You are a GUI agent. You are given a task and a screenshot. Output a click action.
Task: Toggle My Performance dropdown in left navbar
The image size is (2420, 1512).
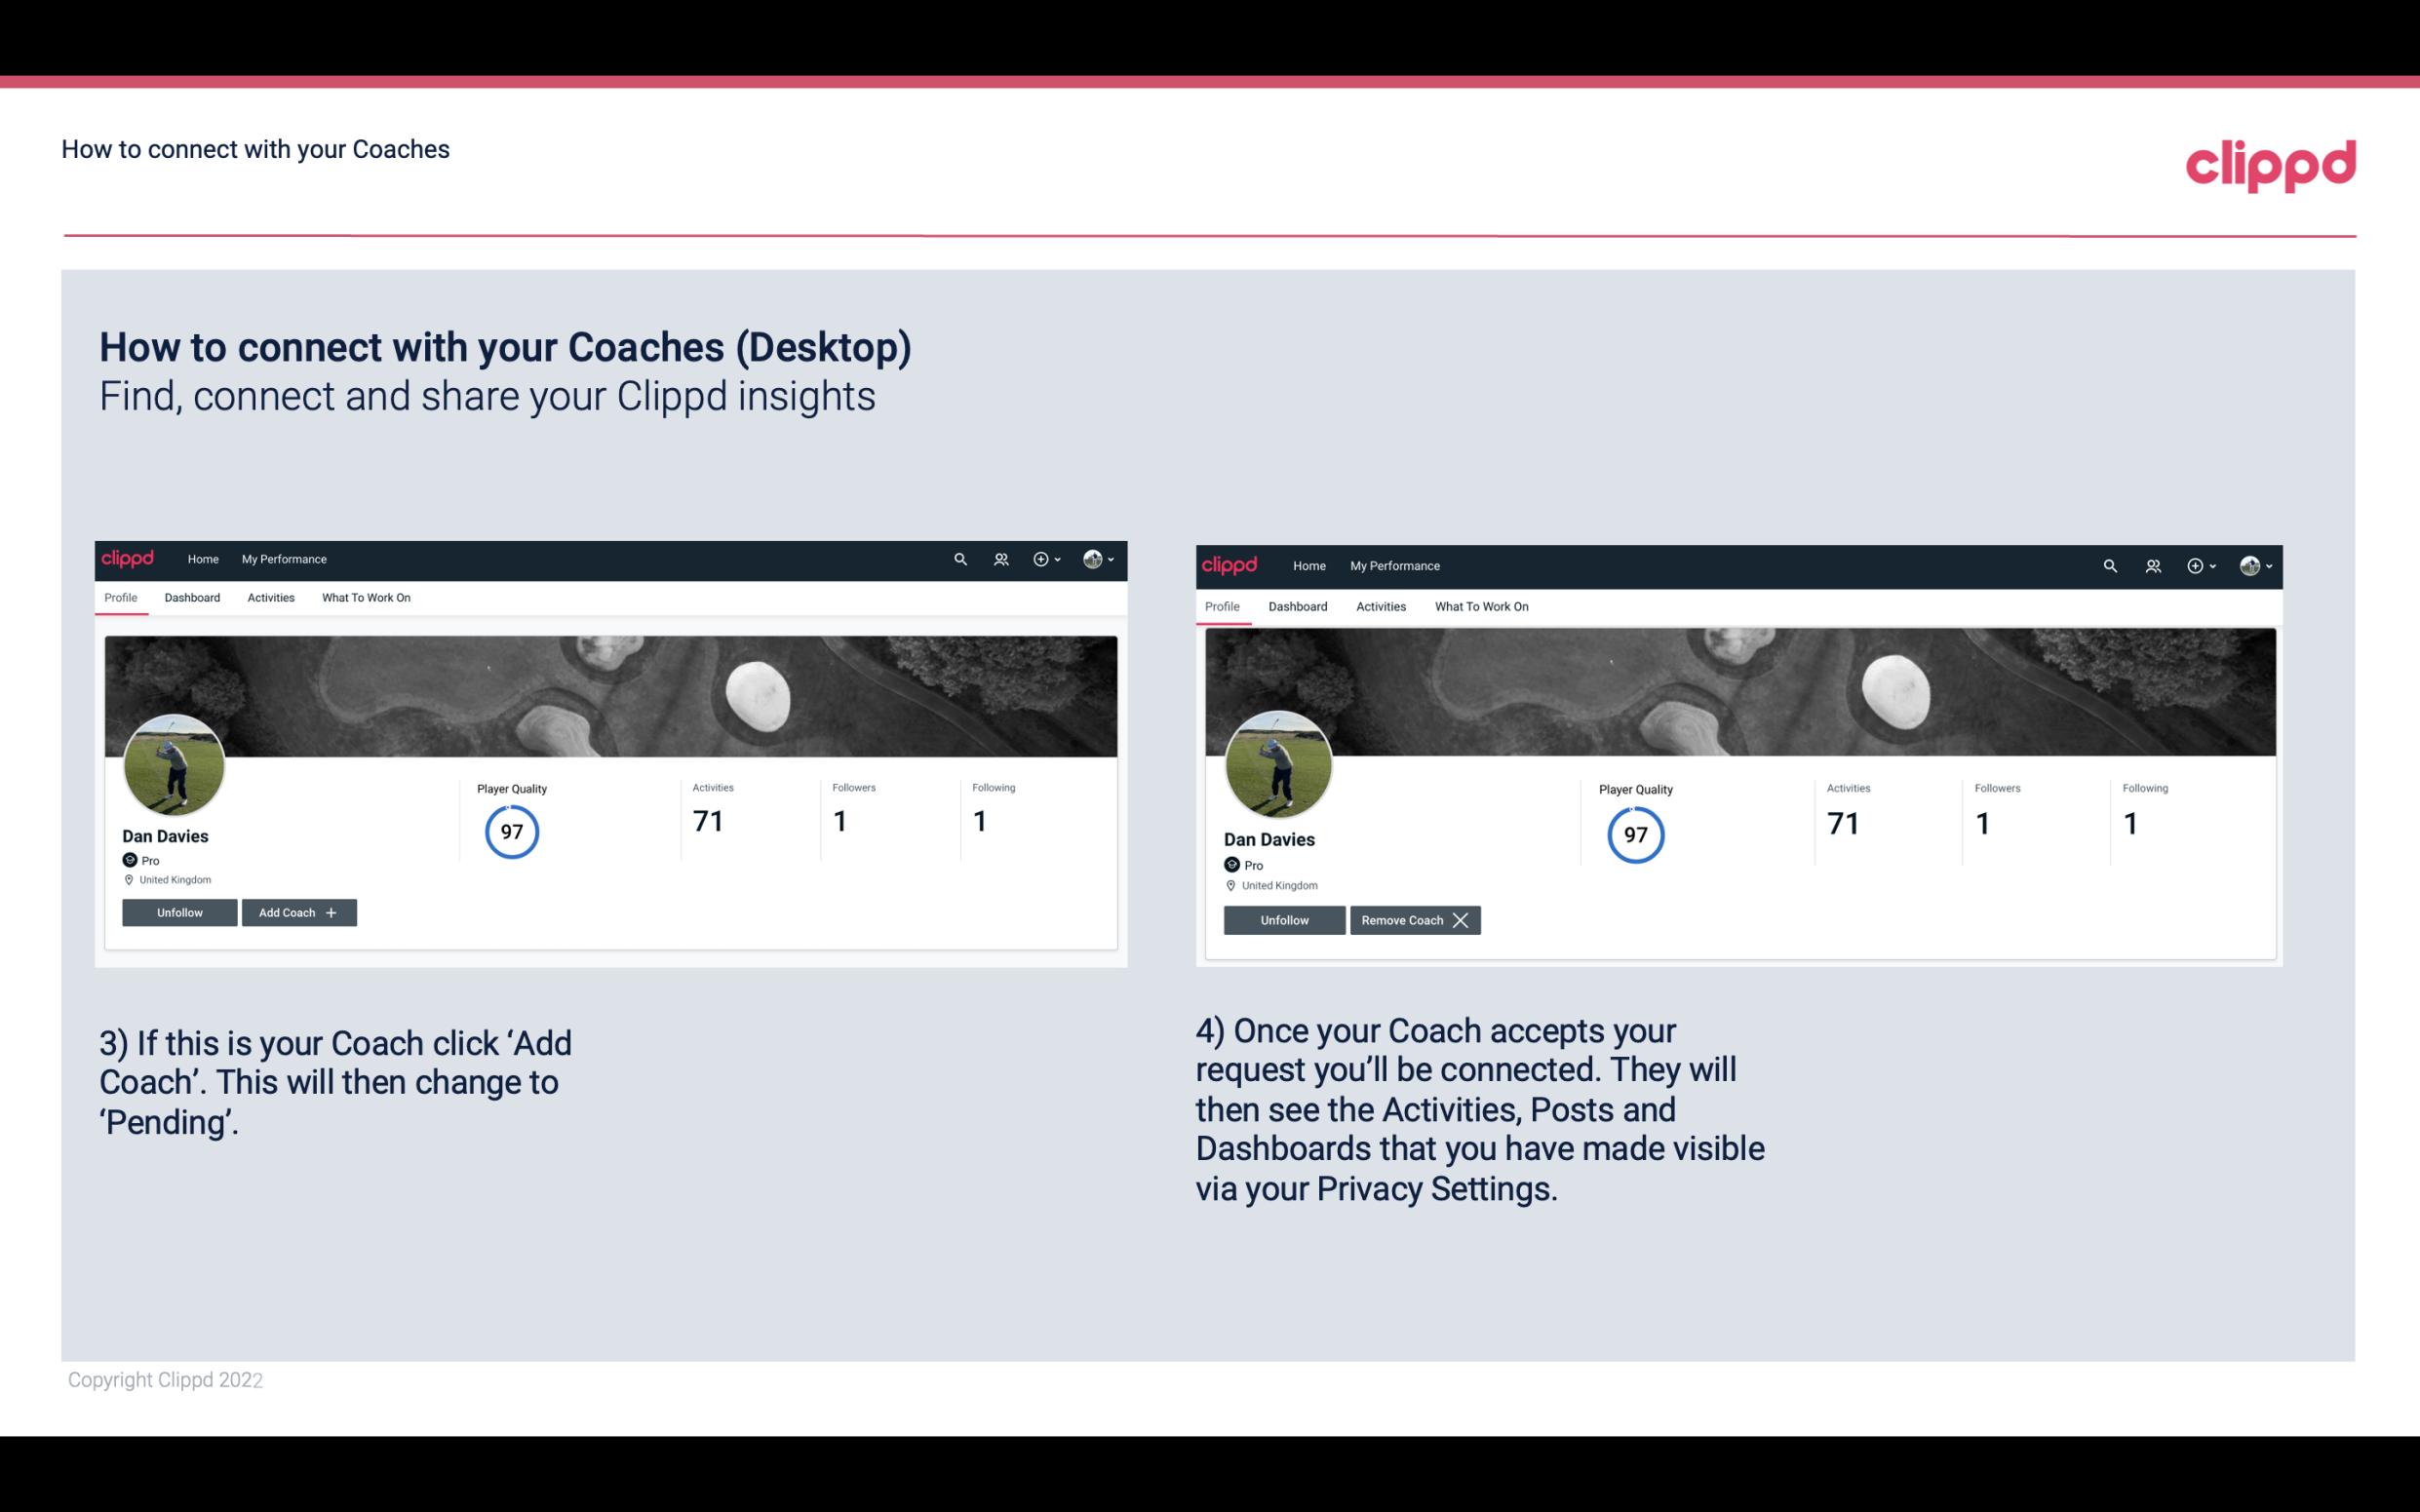pyautogui.click(x=284, y=560)
